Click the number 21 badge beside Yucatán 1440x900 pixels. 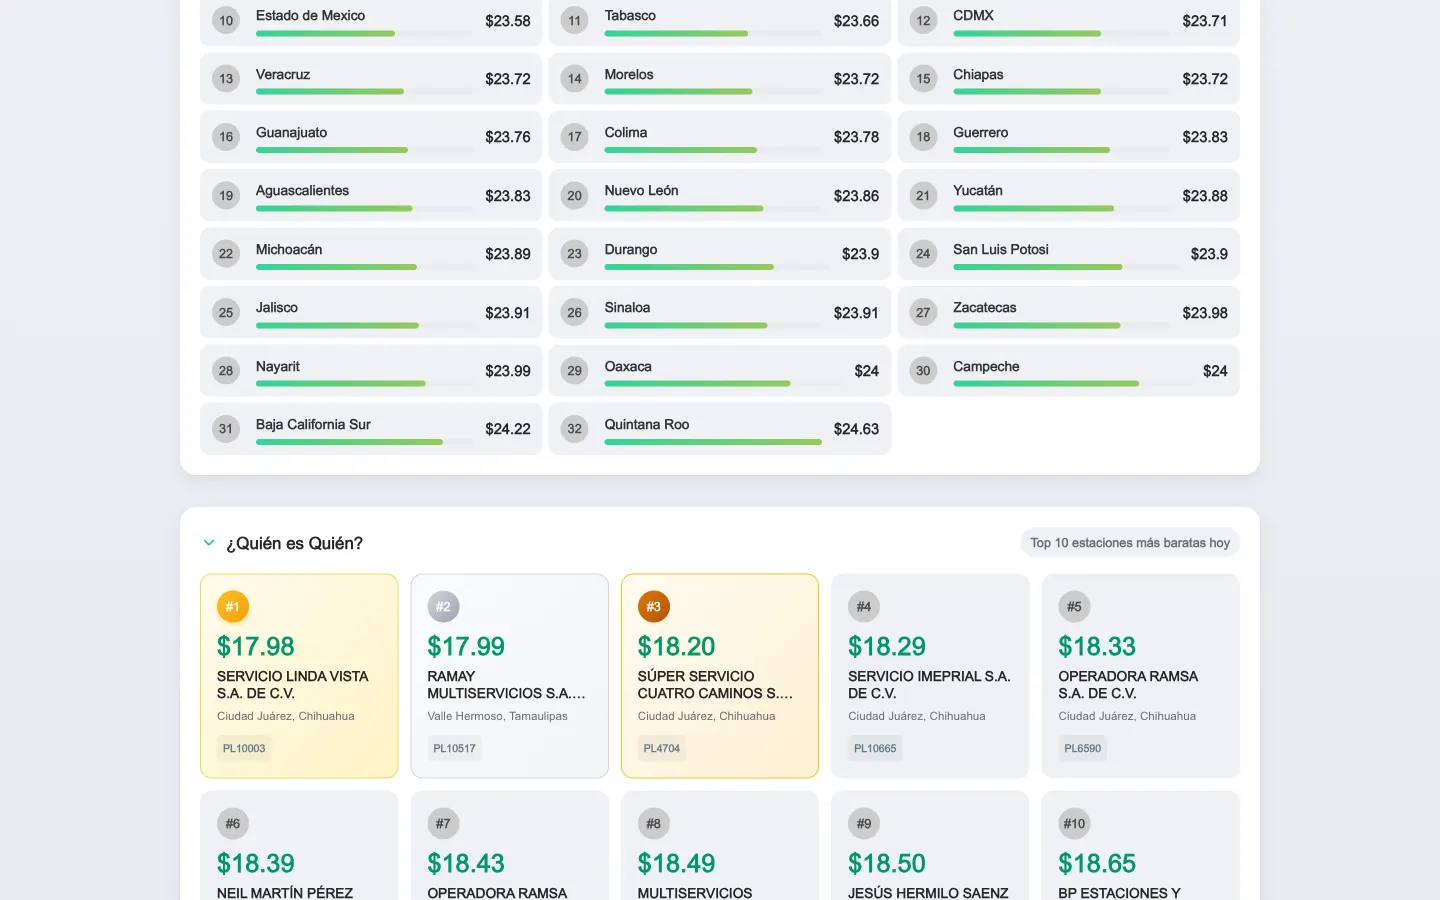[923, 196]
